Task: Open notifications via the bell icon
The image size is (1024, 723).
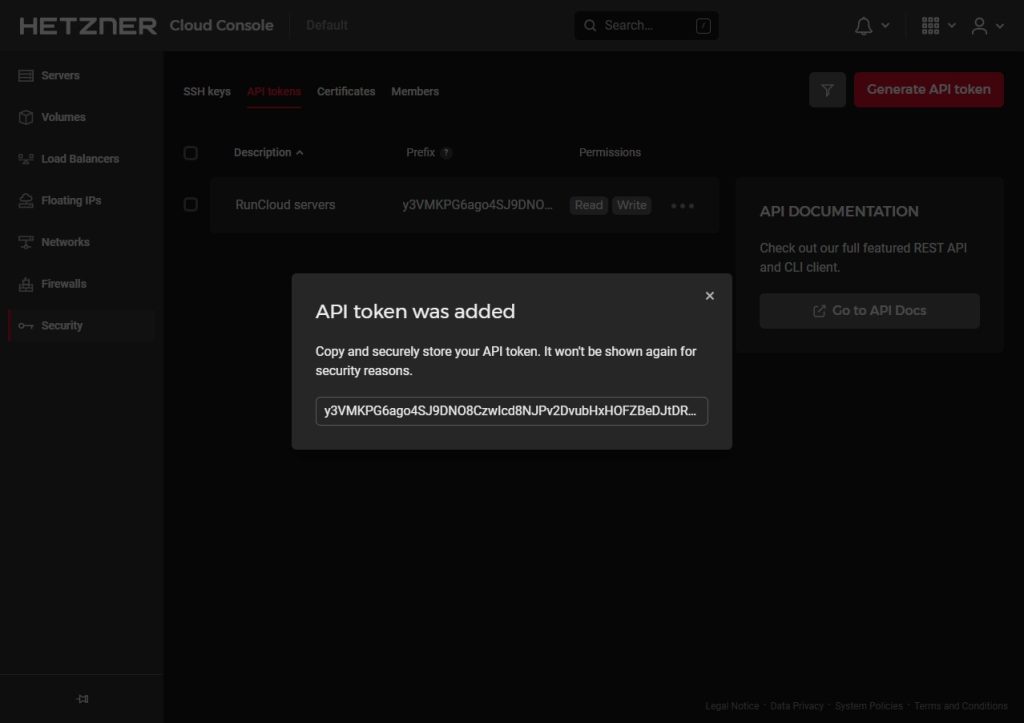Action: click(864, 25)
